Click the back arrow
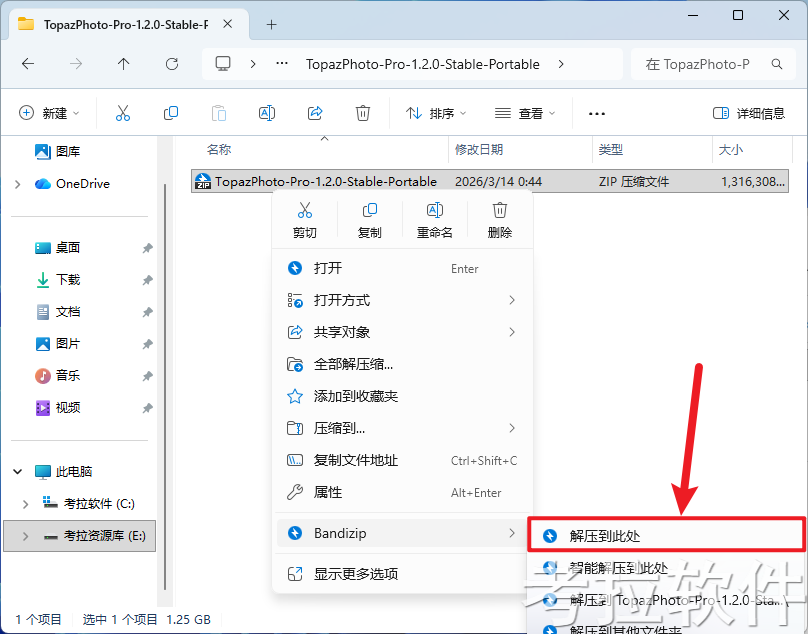 tap(28, 62)
